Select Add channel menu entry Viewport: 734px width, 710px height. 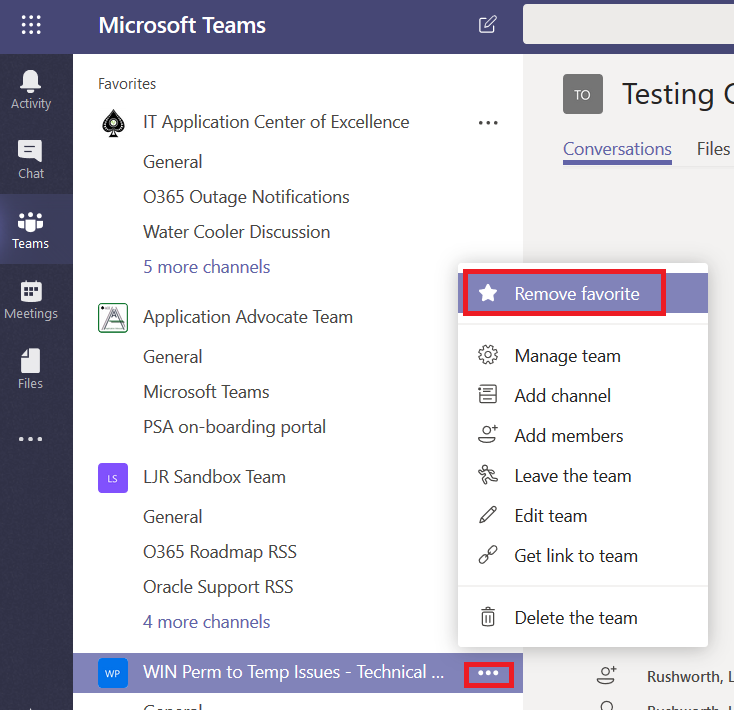(x=562, y=396)
